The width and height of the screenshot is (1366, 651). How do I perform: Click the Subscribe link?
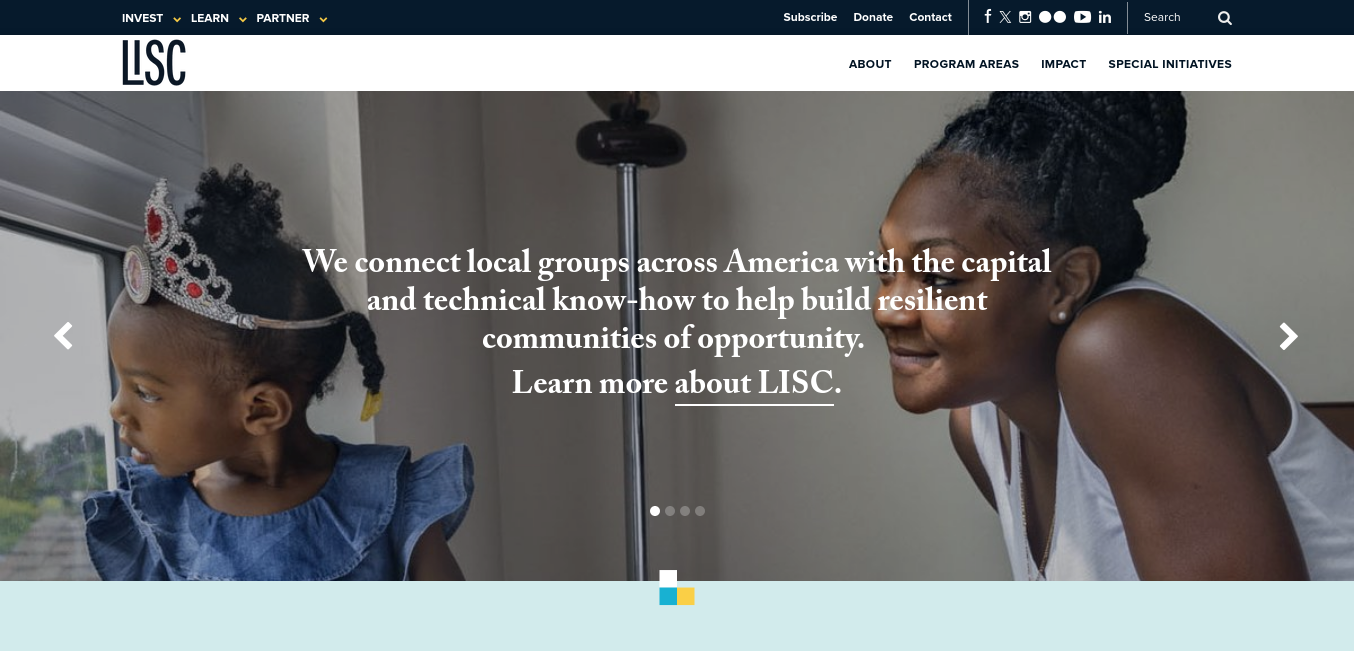810,17
